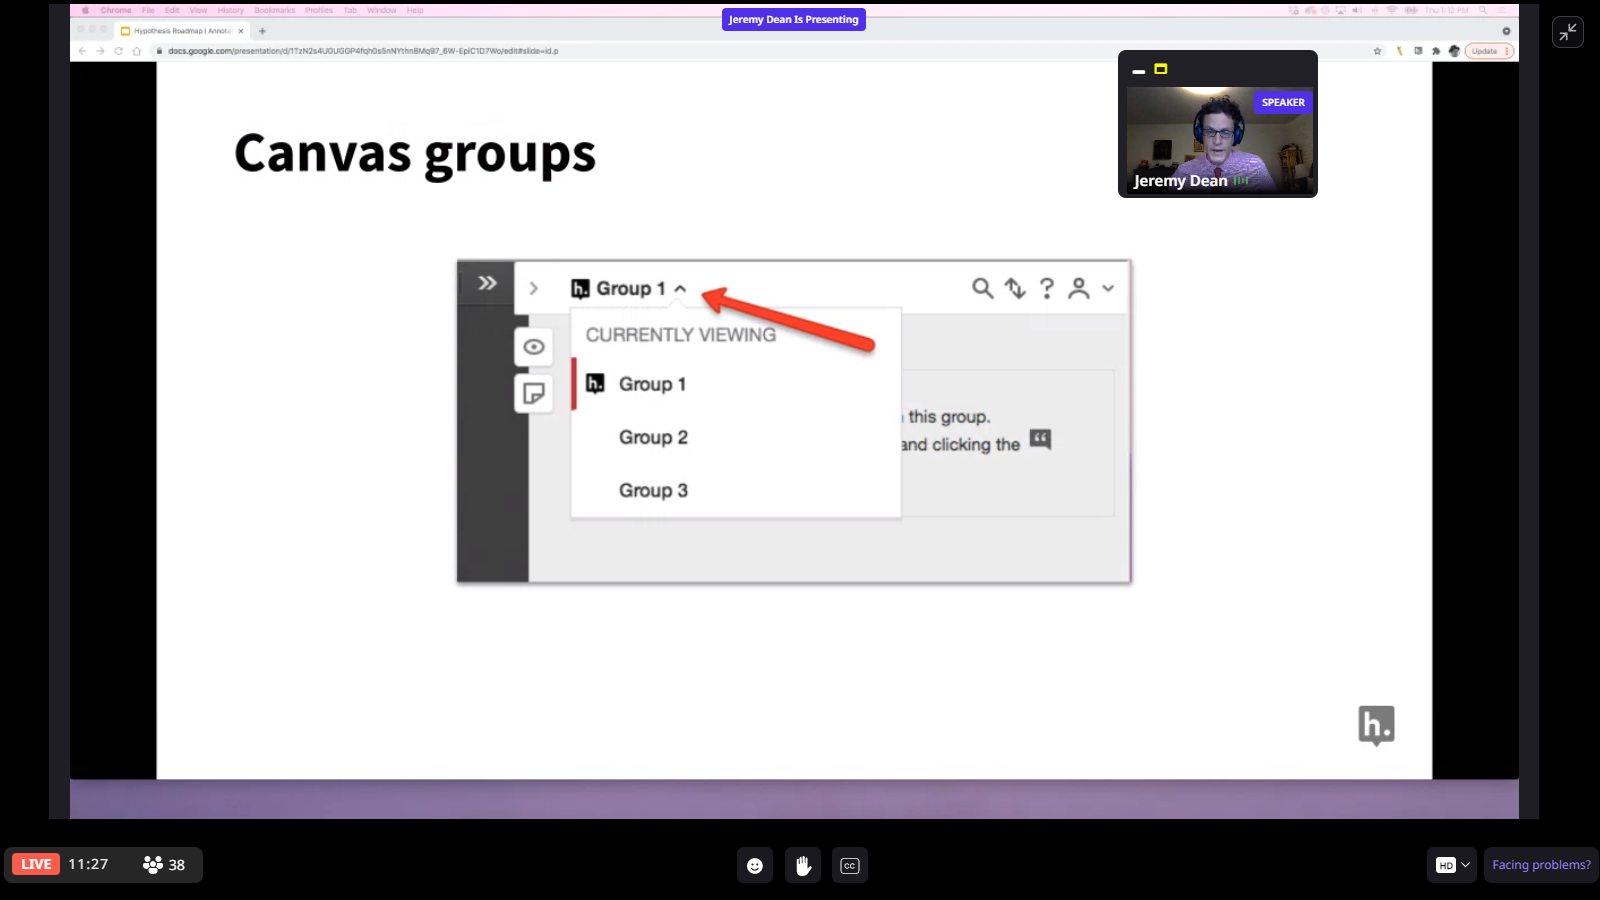Open the user account menu chevron
The height and width of the screenshot is (900, 1600).
[1108, 289]
